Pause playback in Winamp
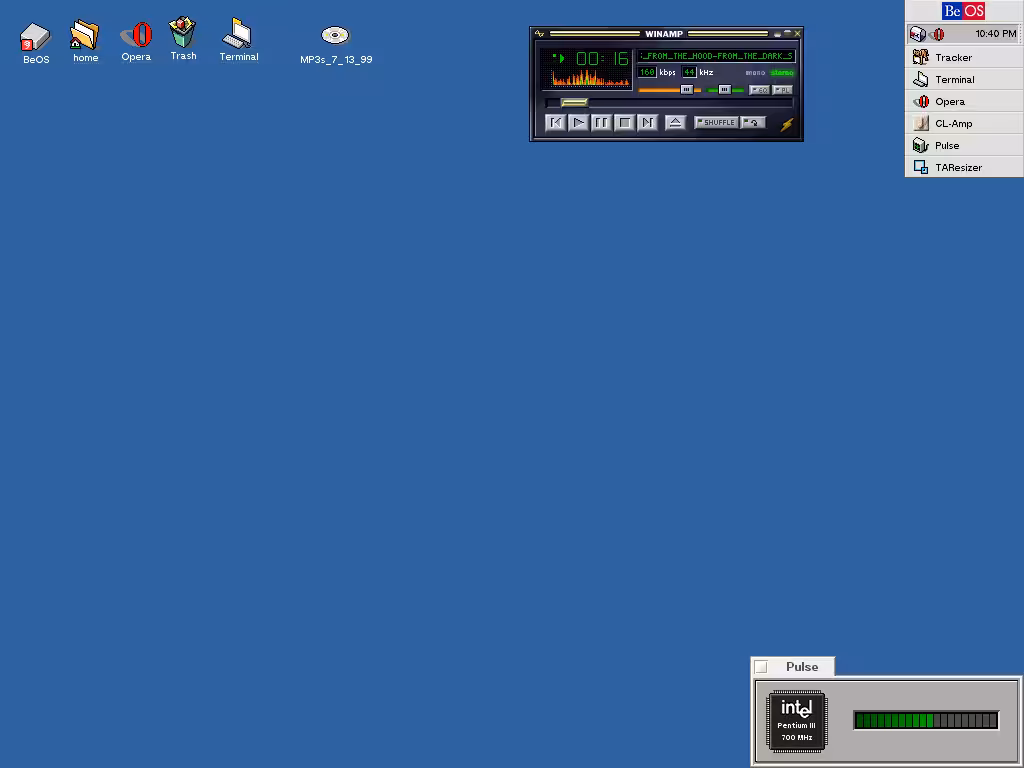Viewport: 1024px width, 768px height. pos(601,123)
